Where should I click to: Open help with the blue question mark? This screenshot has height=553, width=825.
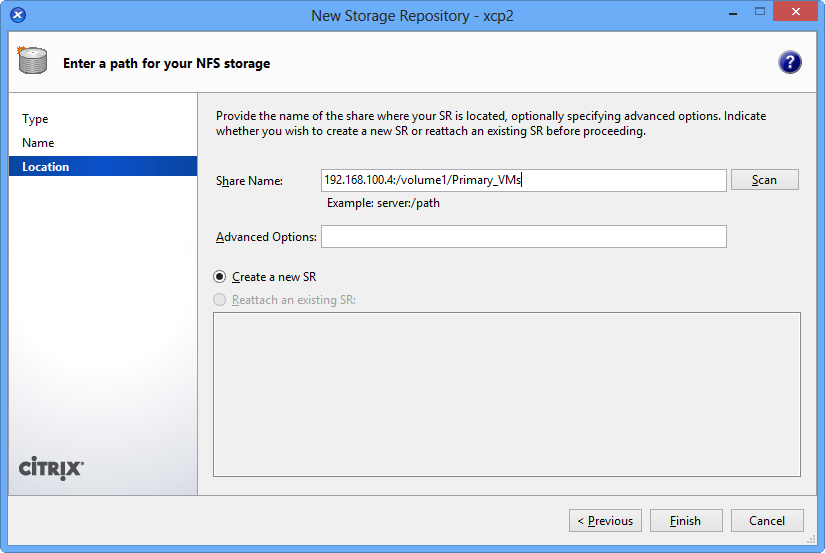point(789,62)
